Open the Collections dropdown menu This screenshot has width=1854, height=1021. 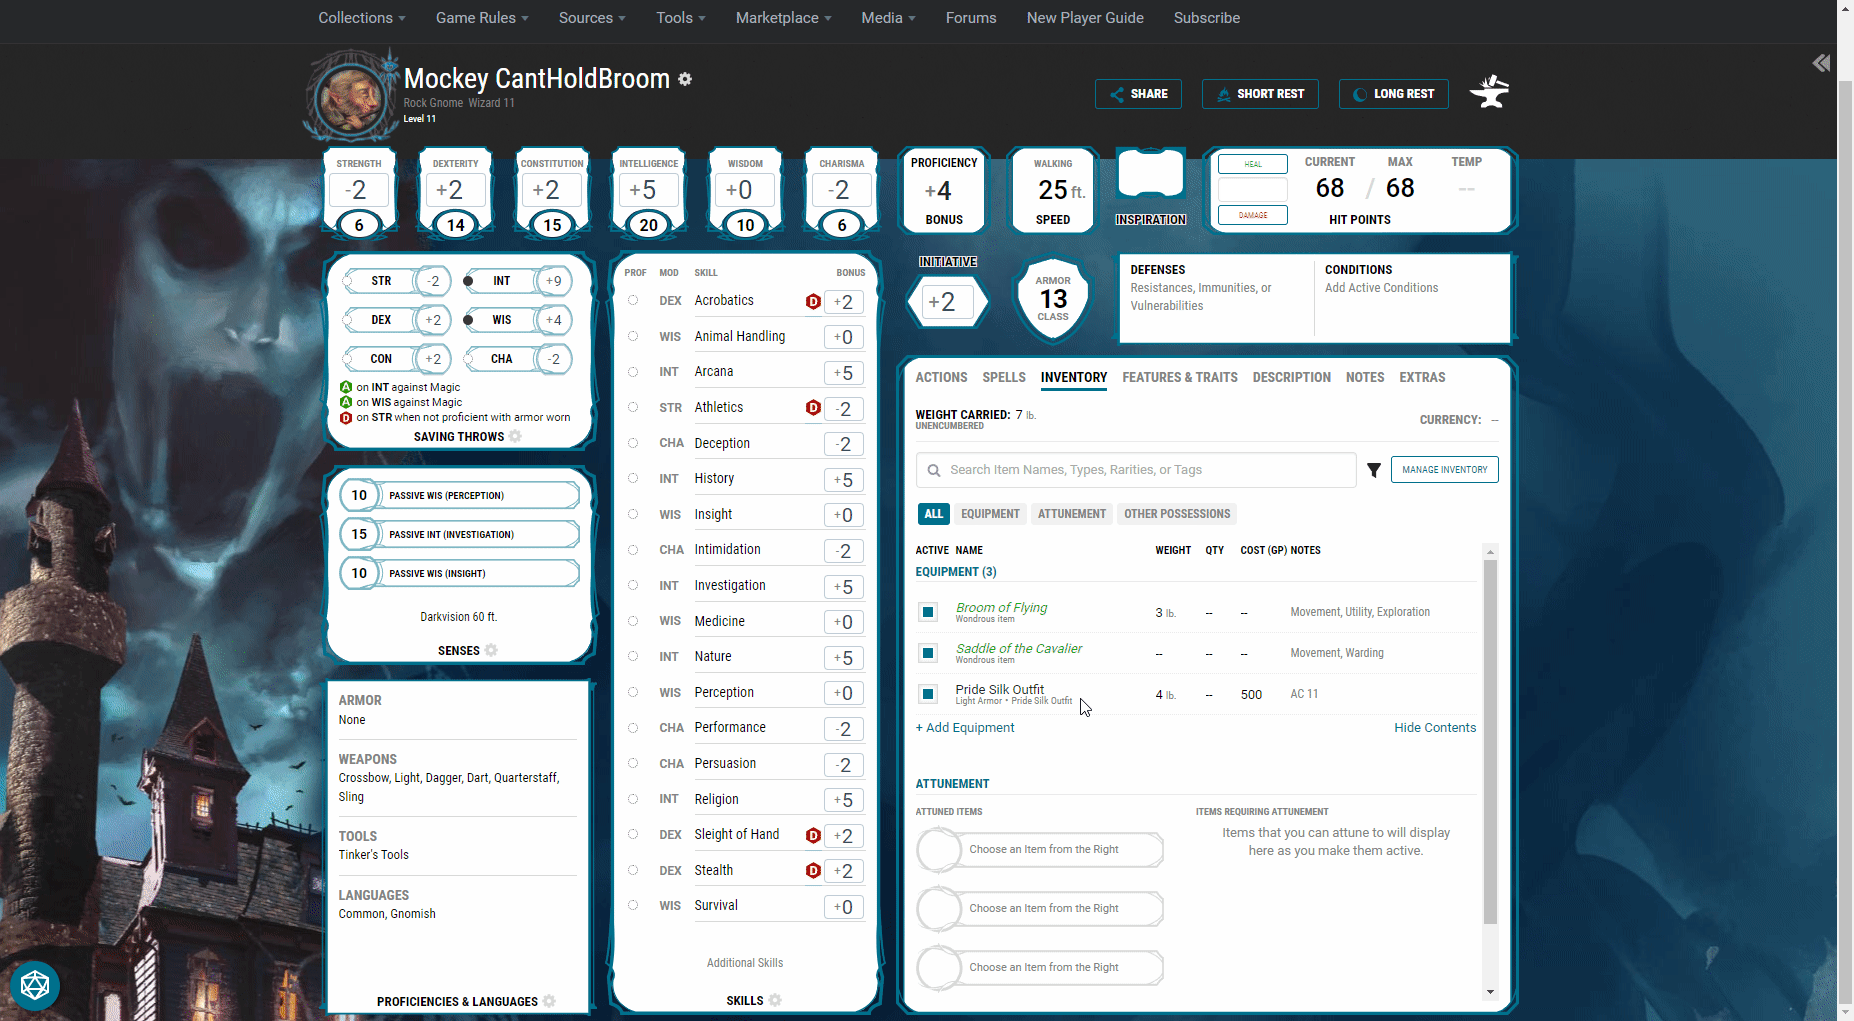tap(362, 18)
